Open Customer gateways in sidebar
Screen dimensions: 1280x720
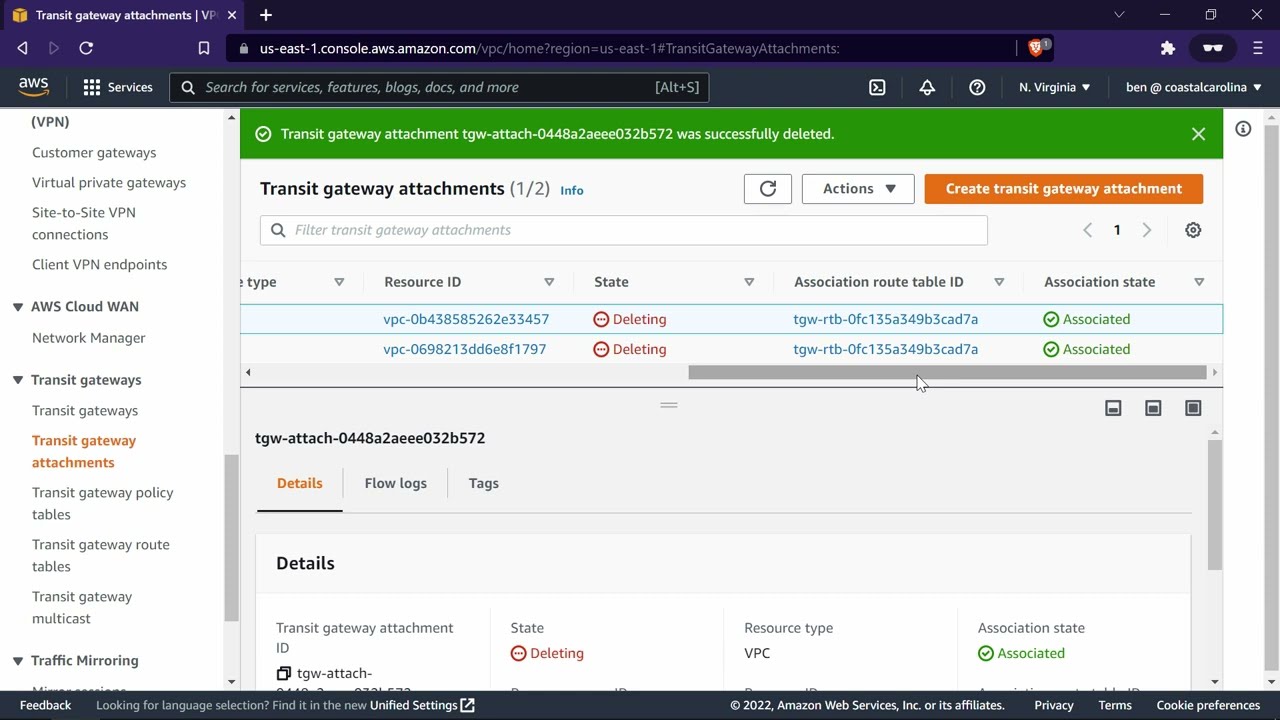point(94,153)
